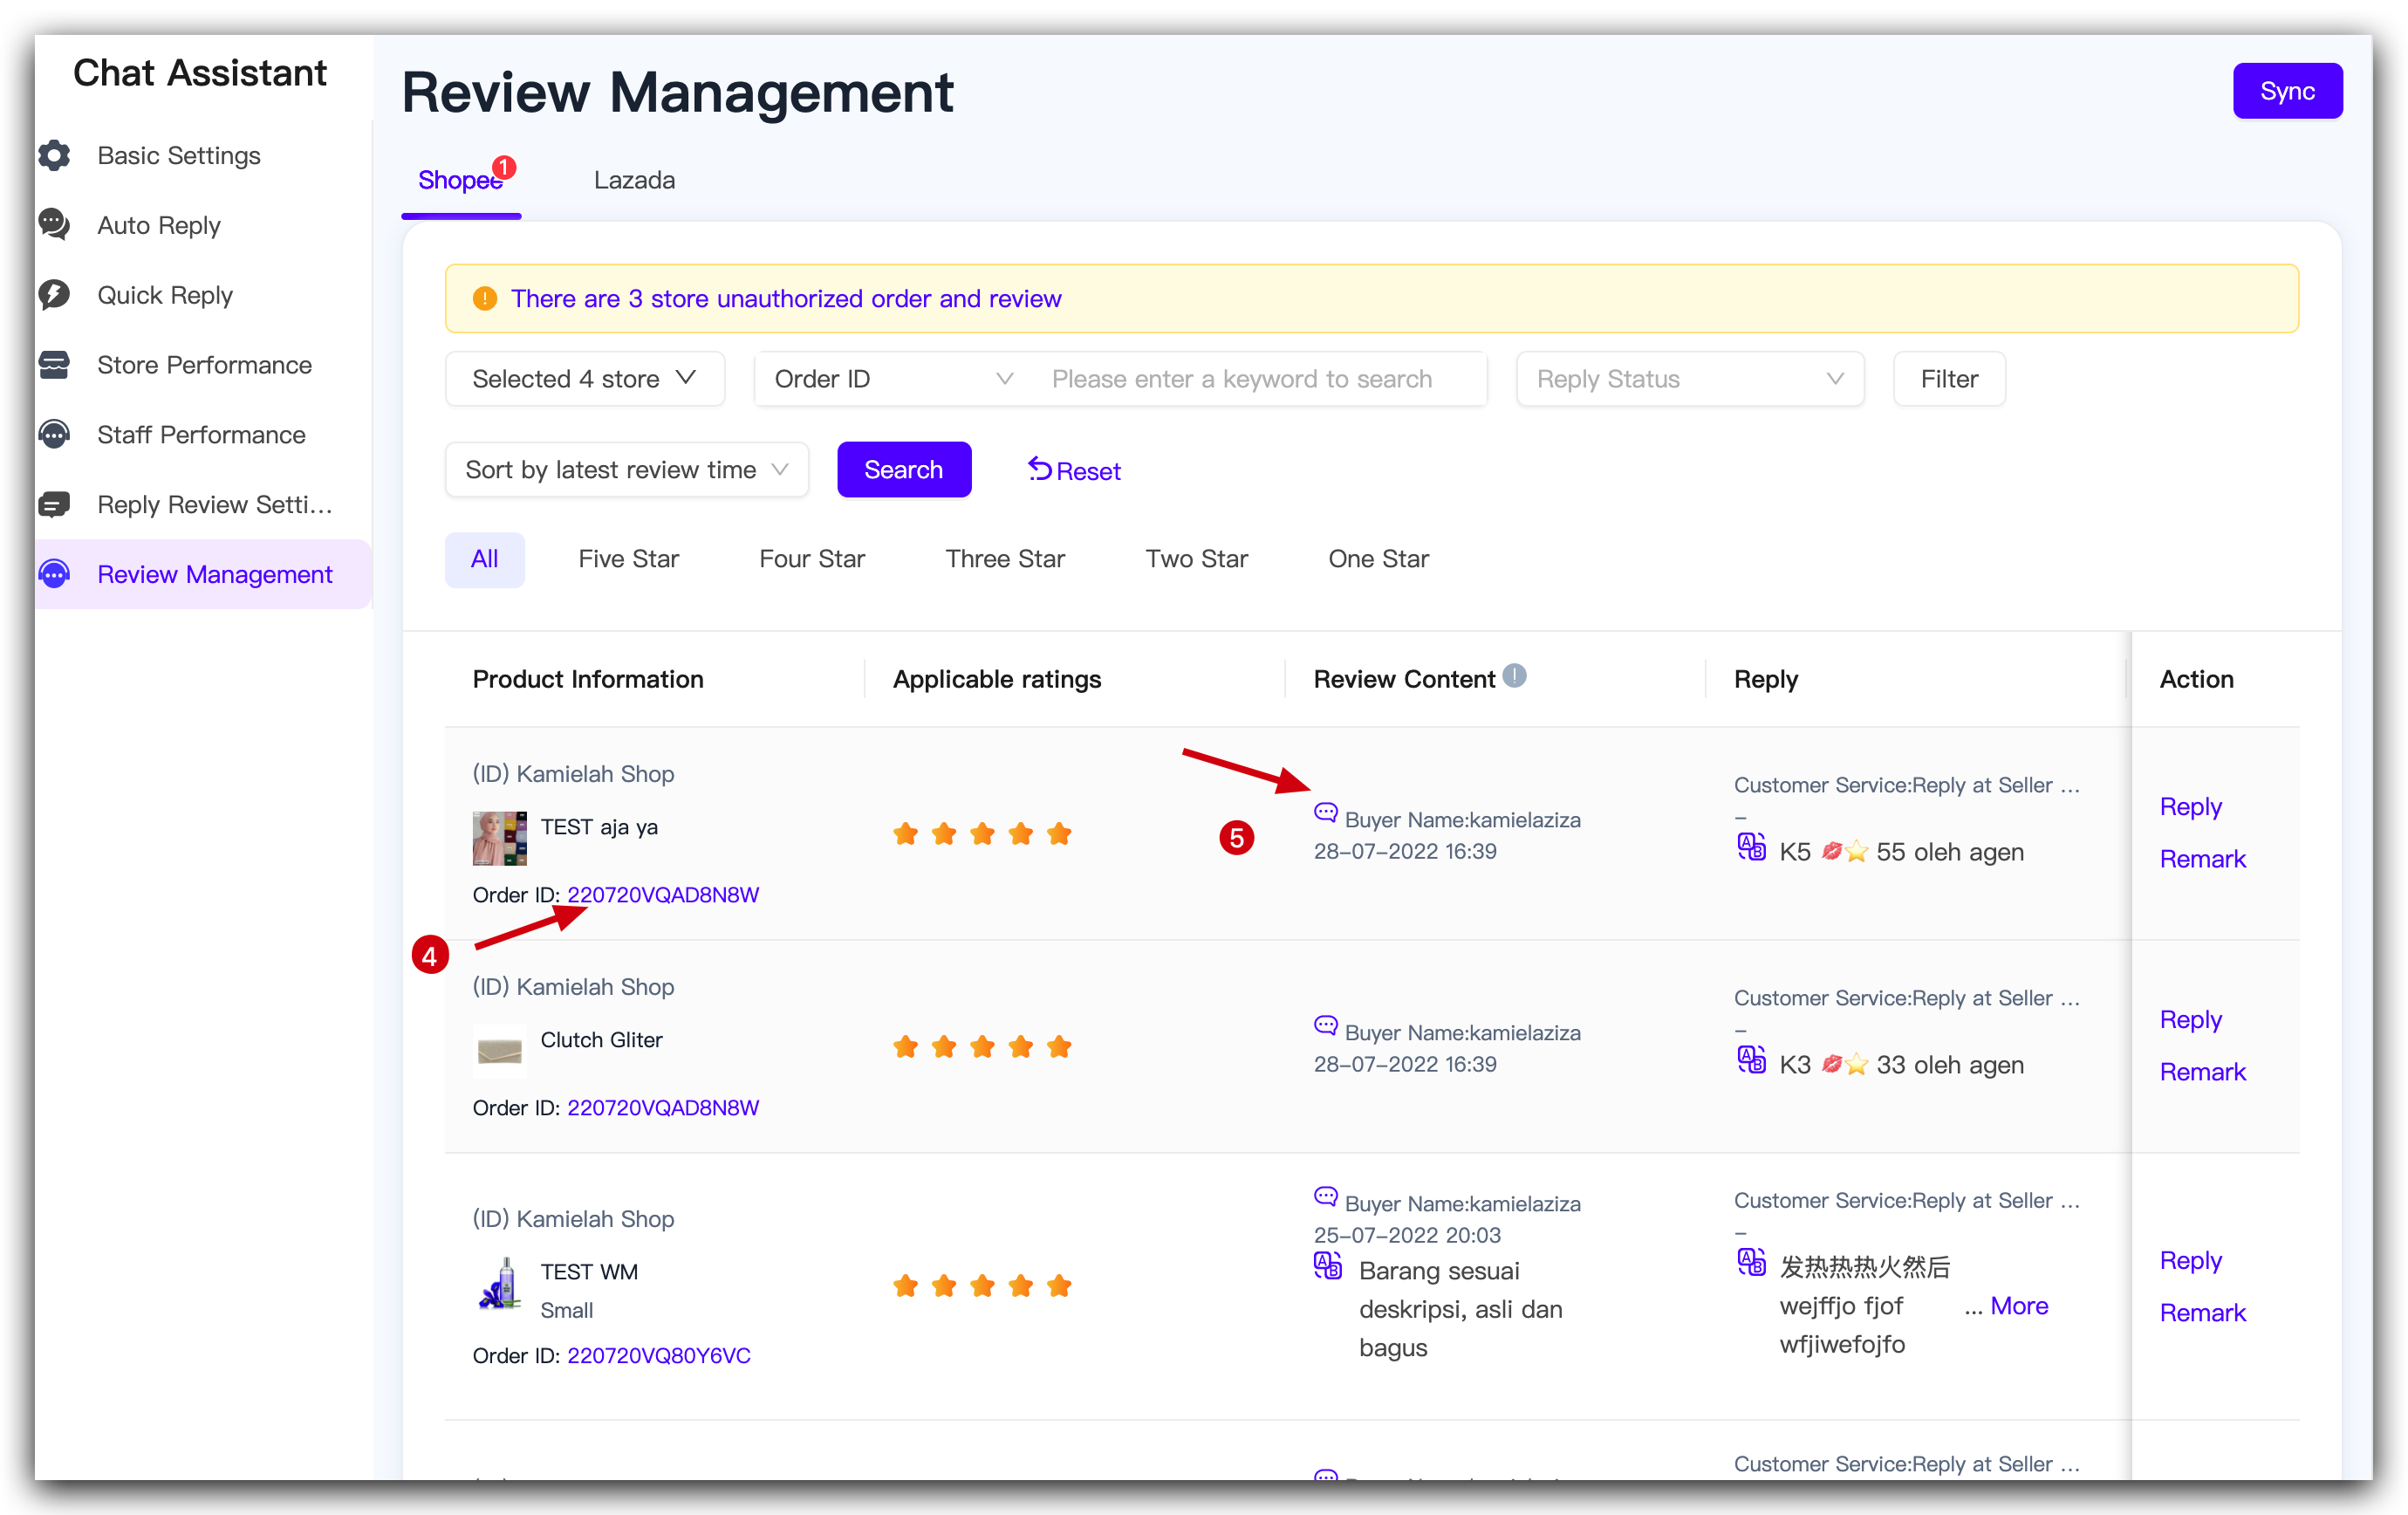Screen dimensions: 2408x1515
Task: Open Basic Settings gear icon
Action: 54,155
